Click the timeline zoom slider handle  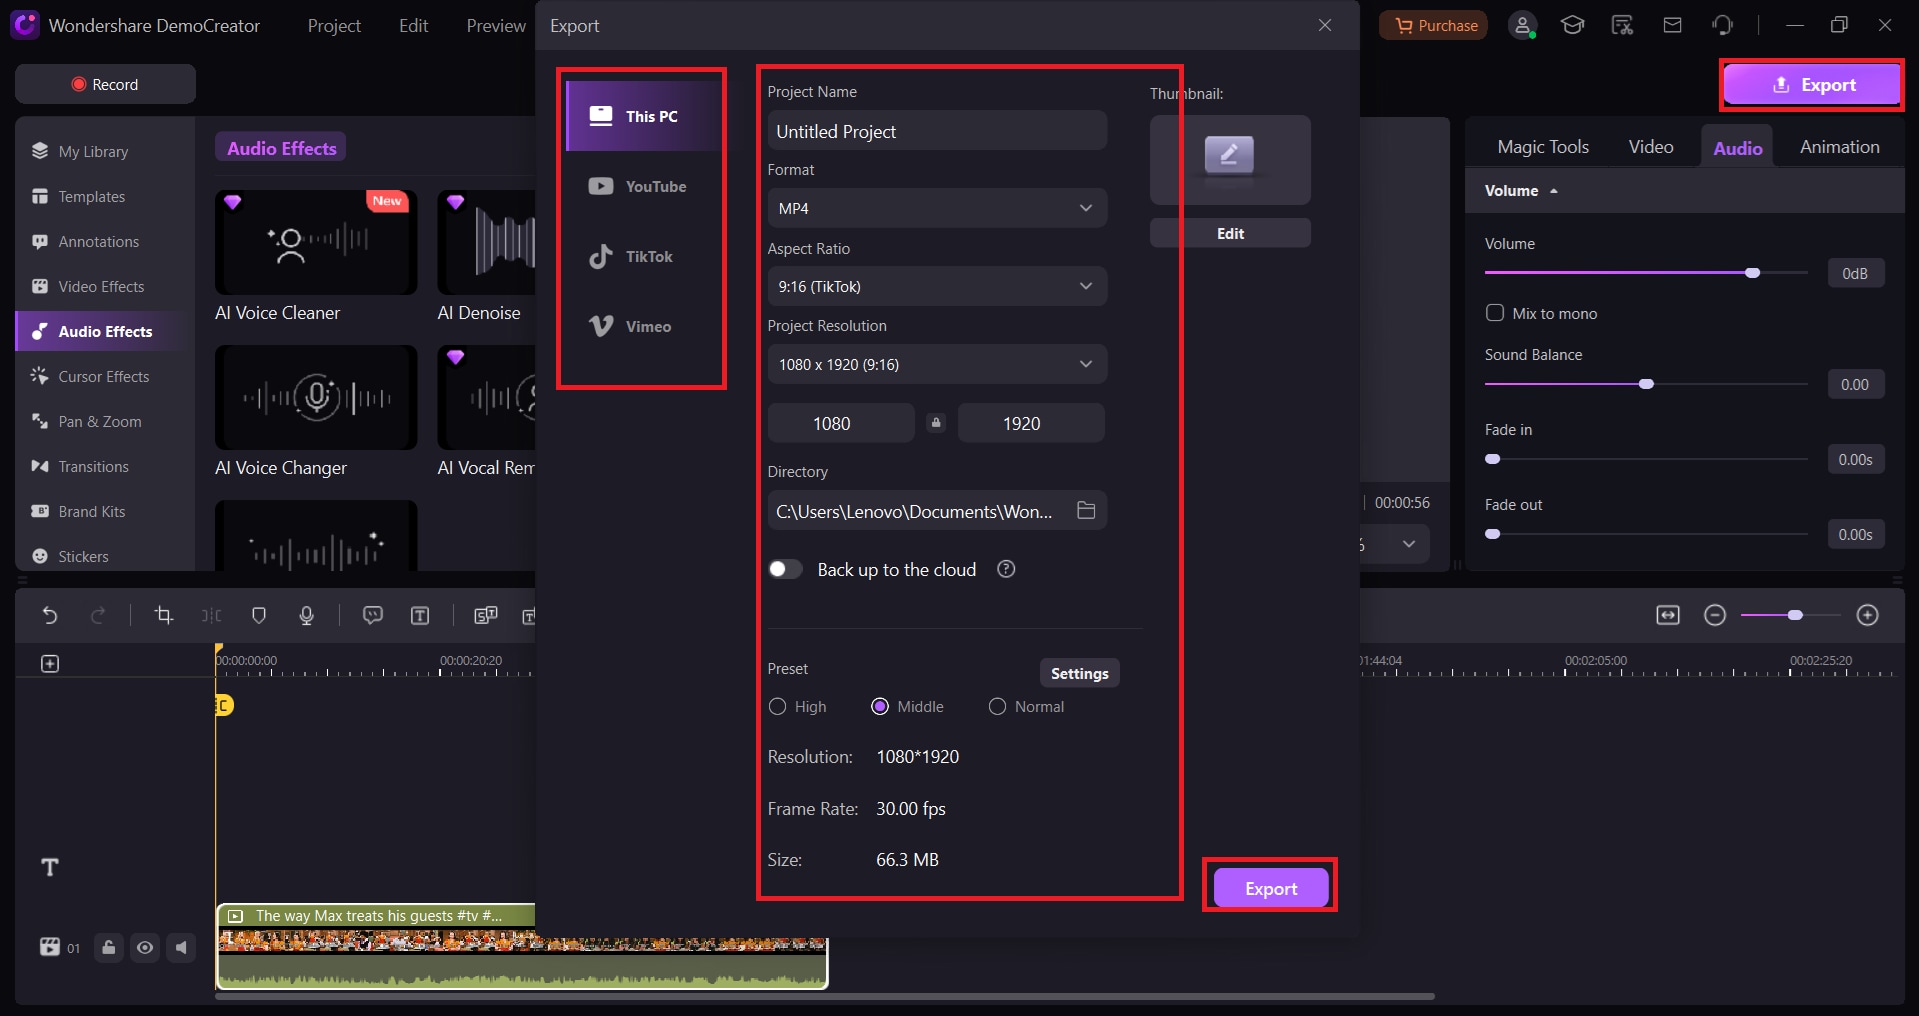[x=1795, y=615]
